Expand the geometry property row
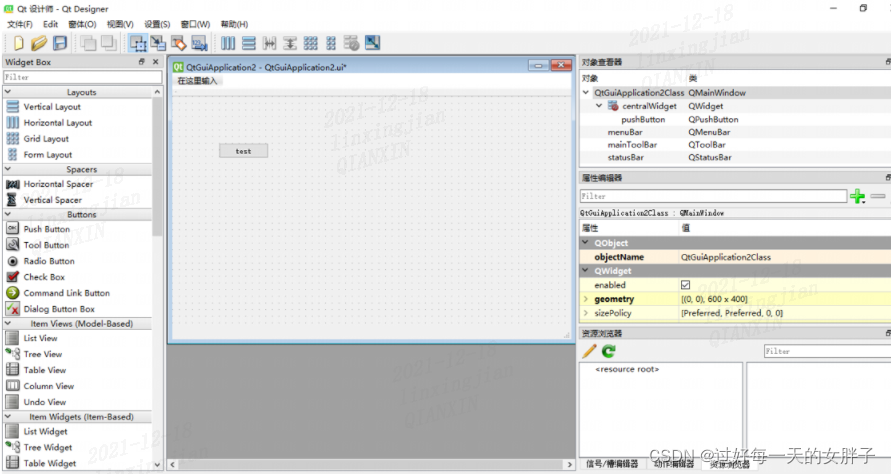This screenshot has height=474, width=891. click(x=586, y=299)
